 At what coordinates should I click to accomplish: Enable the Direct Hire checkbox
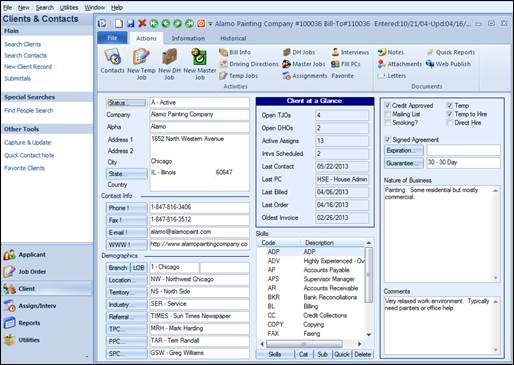click(450, 123)
